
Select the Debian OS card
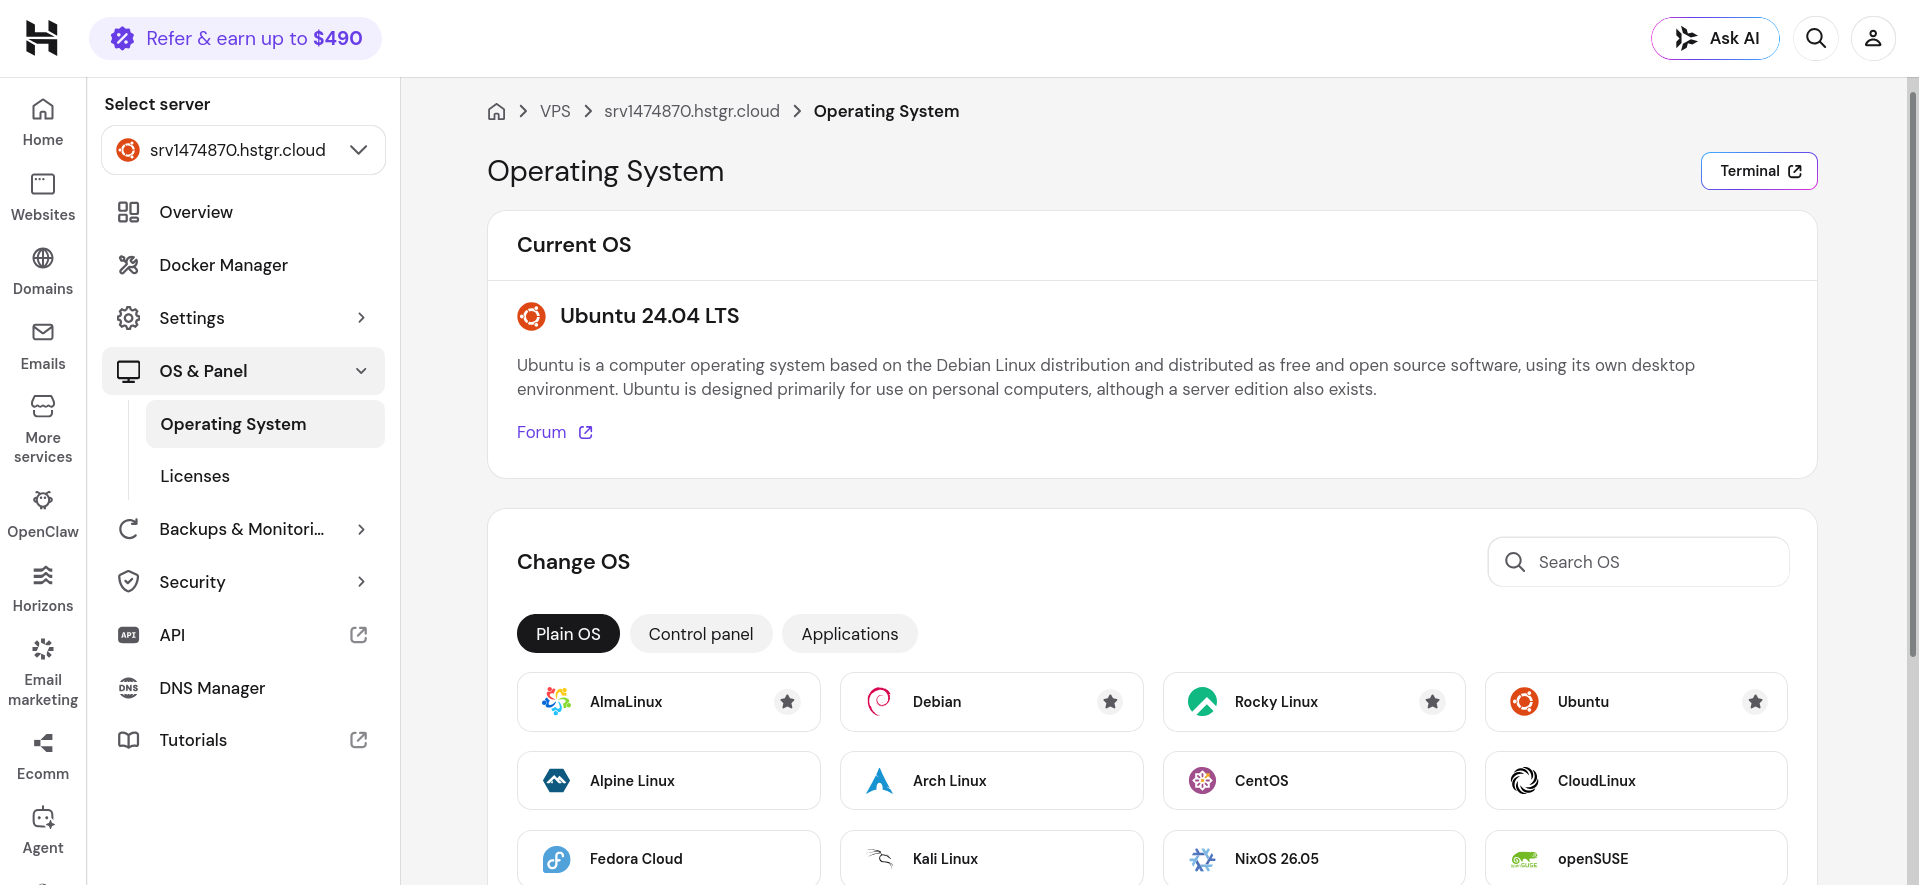coord(992,702)
